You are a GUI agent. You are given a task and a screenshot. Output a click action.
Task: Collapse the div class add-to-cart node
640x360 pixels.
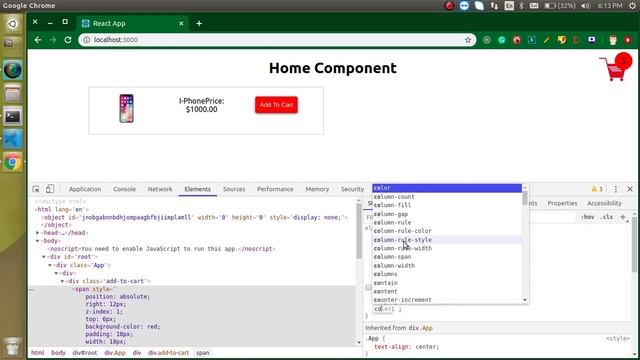[x=62, y=281]
